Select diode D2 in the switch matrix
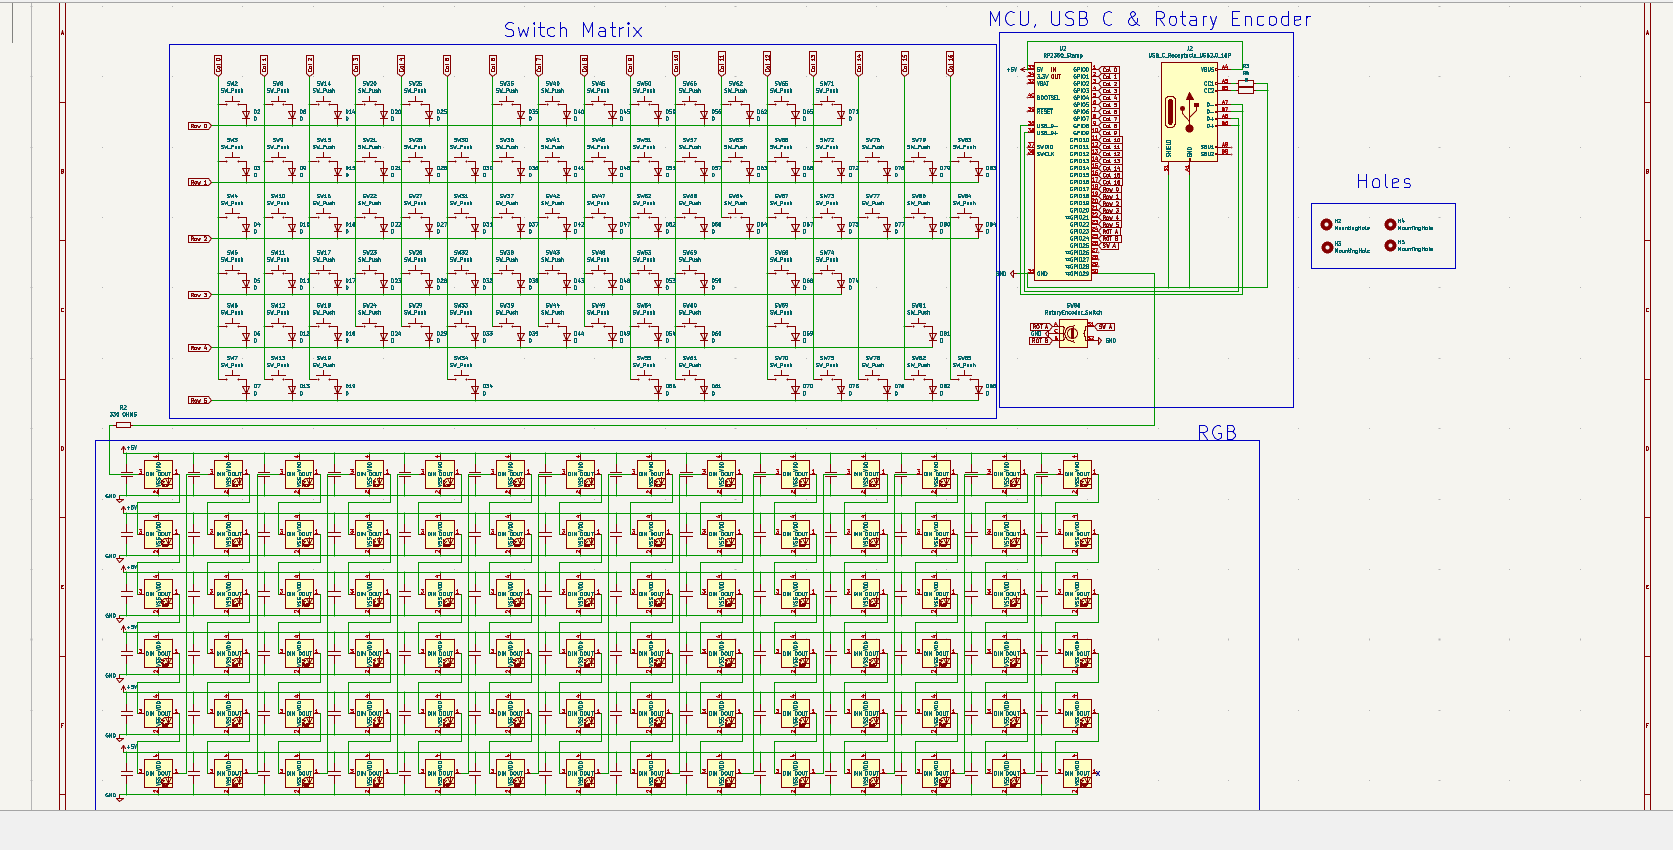1673x850 pixels. click(246, 115)
